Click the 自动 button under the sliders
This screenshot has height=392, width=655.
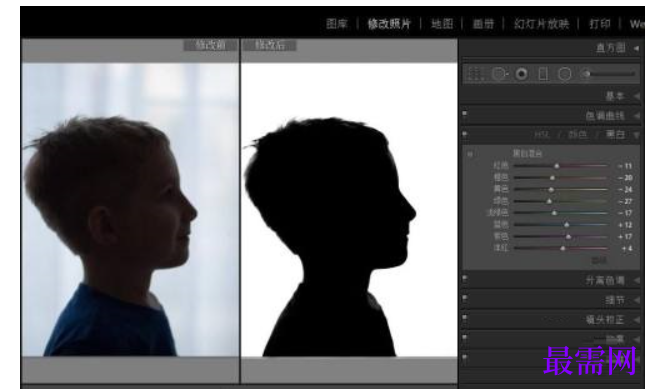tap(599, 261)
